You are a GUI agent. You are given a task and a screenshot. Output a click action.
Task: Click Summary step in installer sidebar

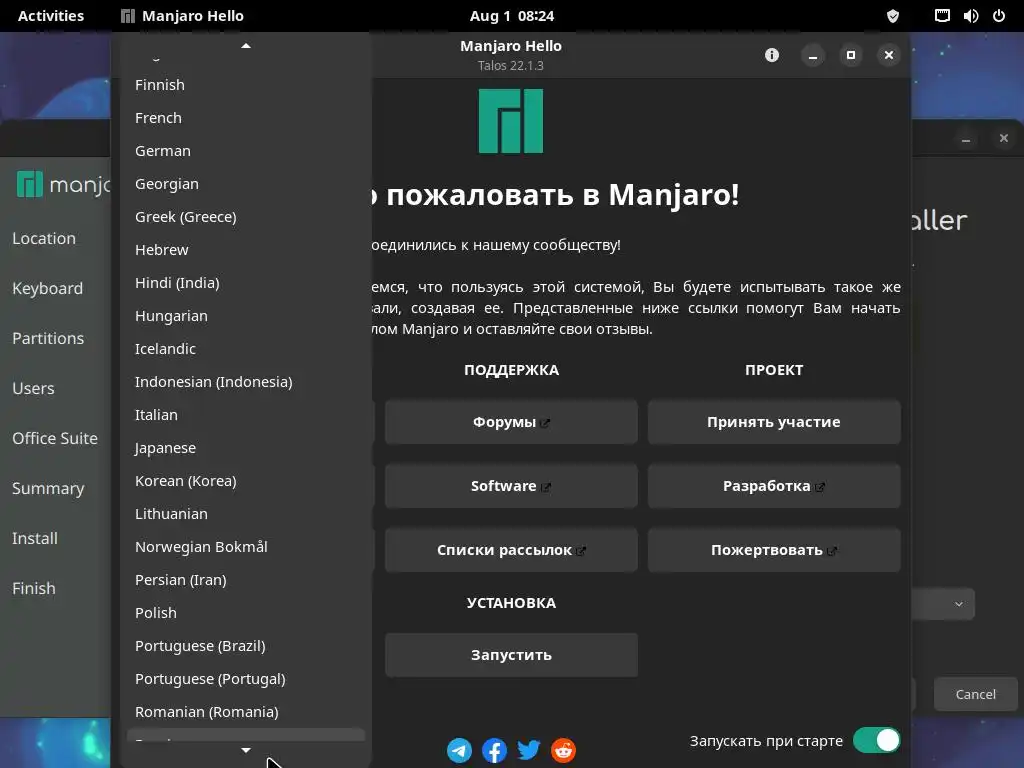pyautogui.click(x=48, y=488)
